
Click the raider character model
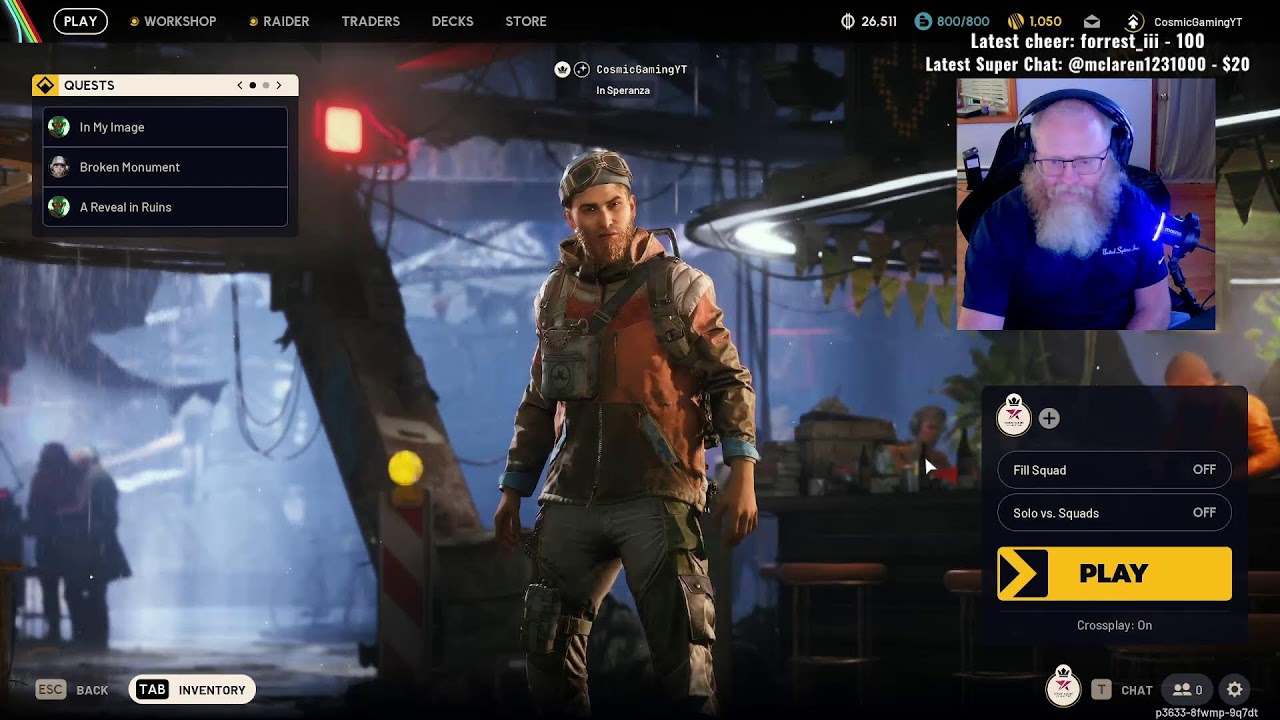pyautogui.click(x=630, y=430)
